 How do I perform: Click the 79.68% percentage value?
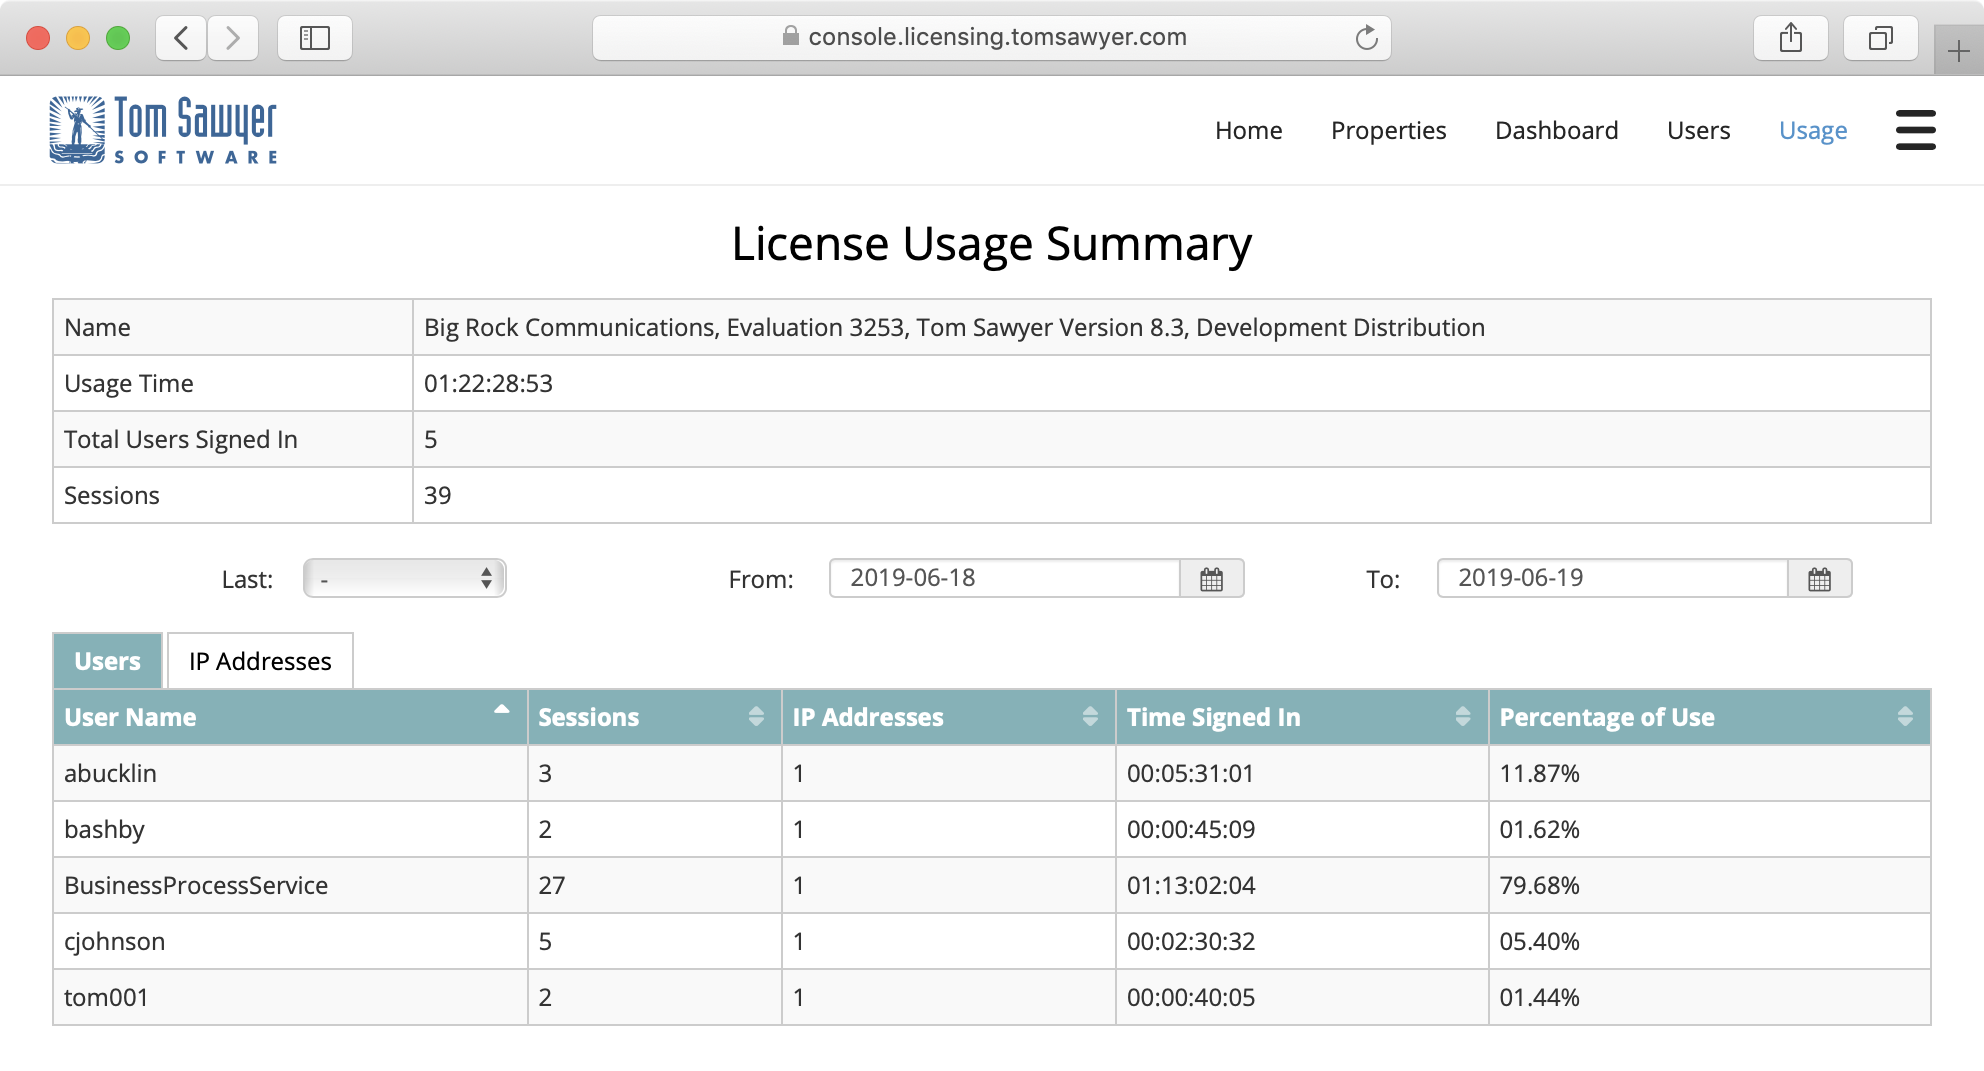pos(1539,885)
